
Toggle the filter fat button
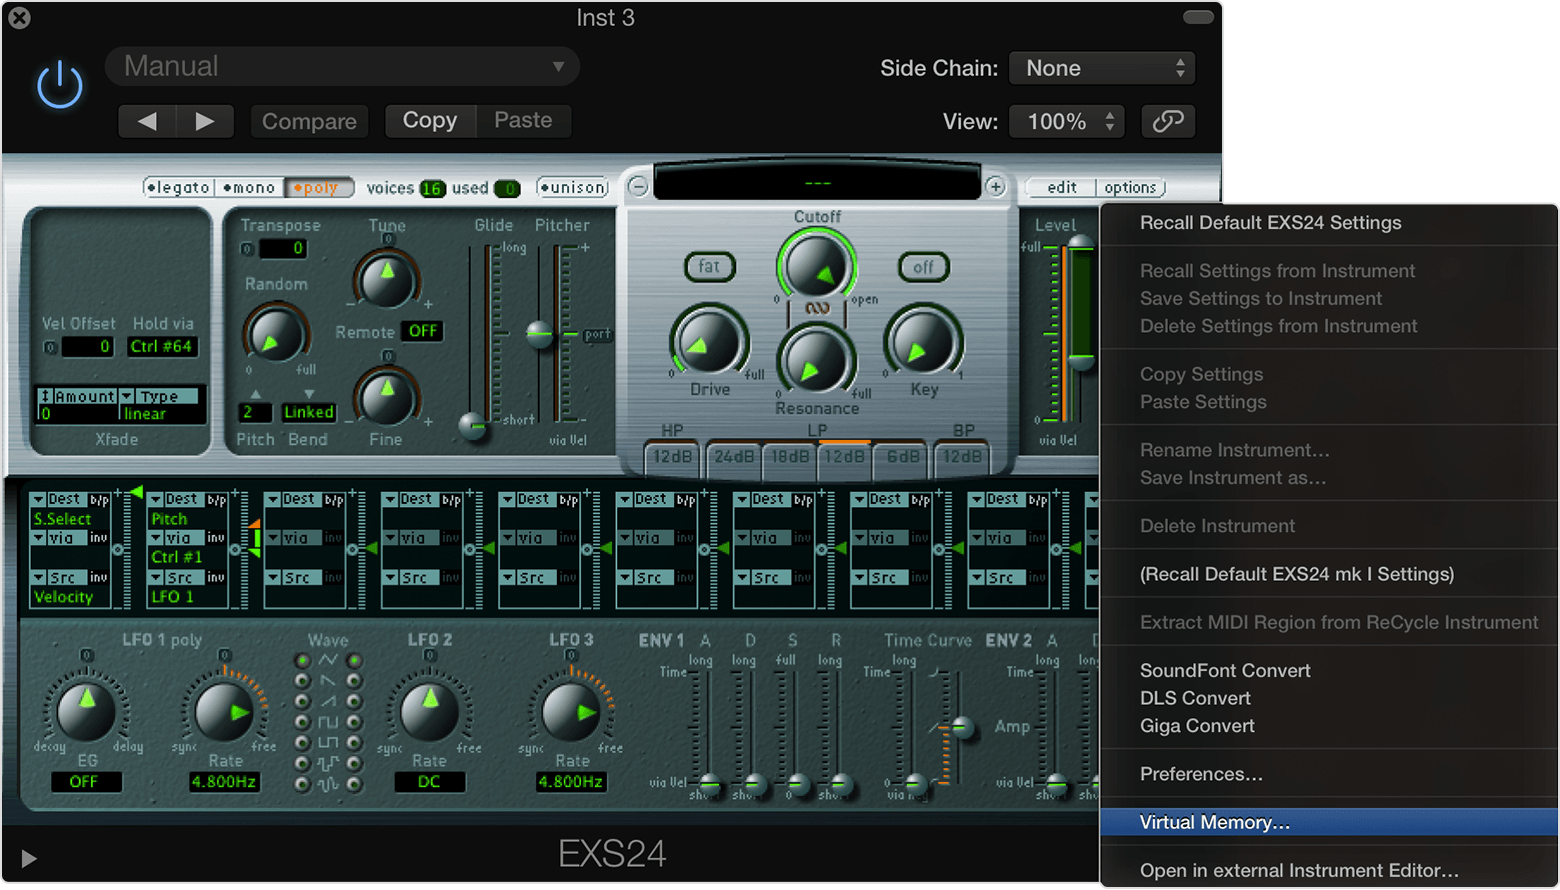[709, 266]
